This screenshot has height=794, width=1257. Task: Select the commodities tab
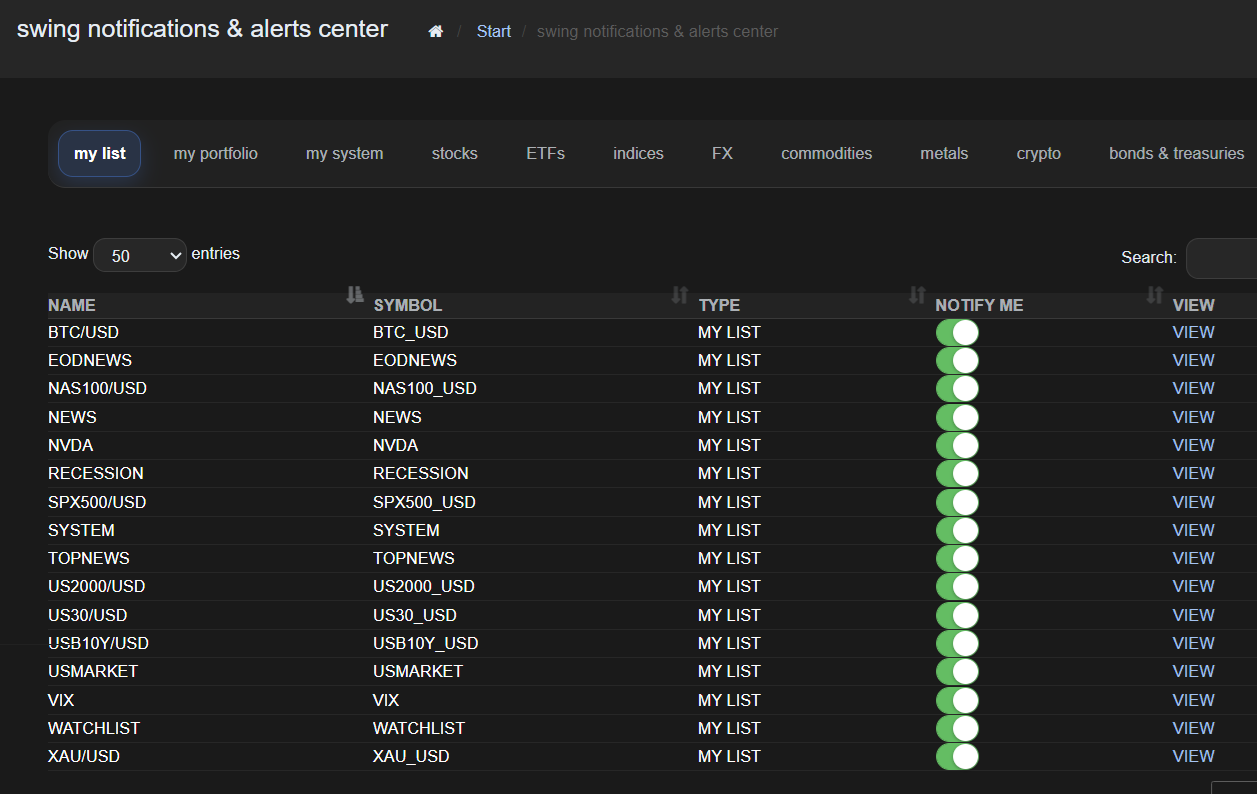click(x=826, y=154)
